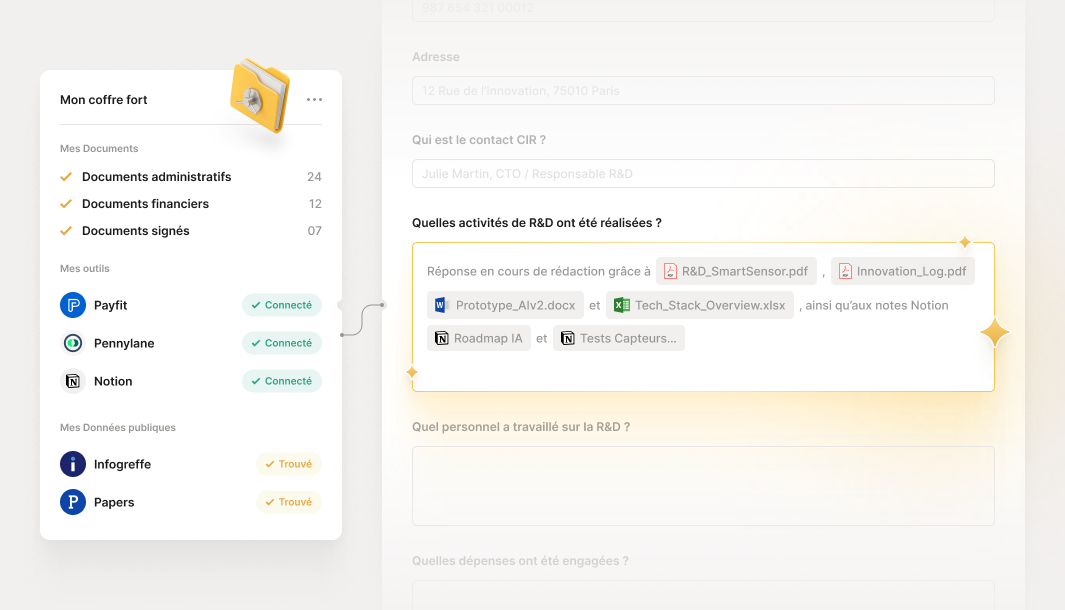Click the R&D personnel answer text area
The height and width of the screenshot is (610, 1065).
click(x=703, y=486)
